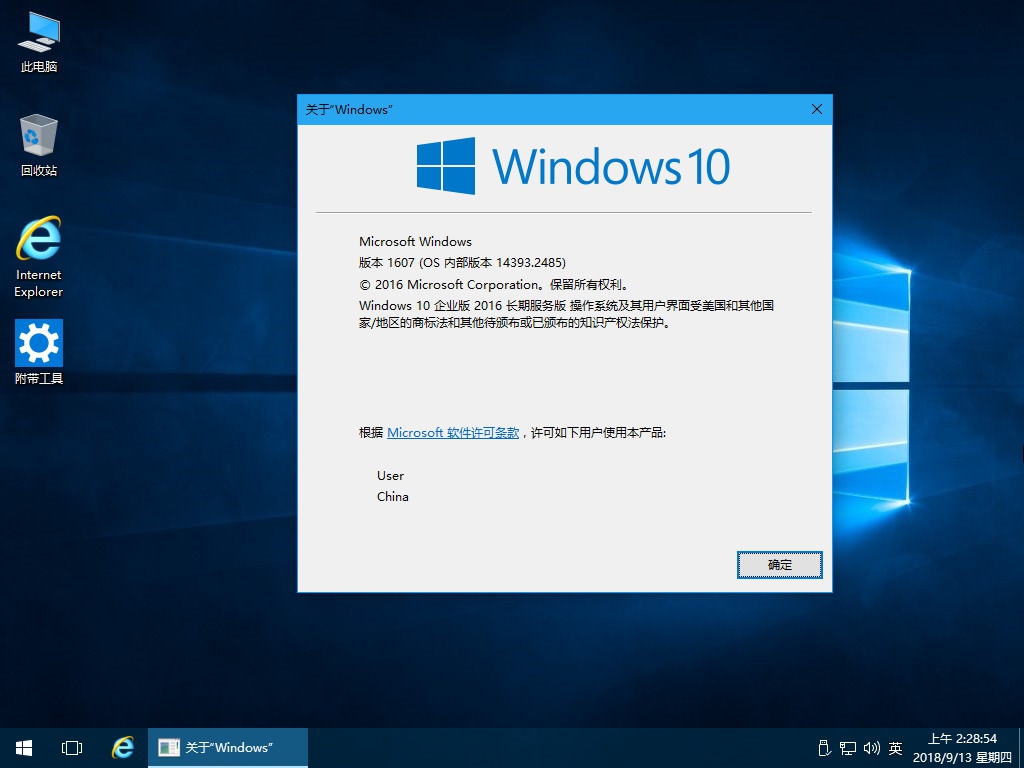
Task: Open the network tray icon
Action: (848, 748)
